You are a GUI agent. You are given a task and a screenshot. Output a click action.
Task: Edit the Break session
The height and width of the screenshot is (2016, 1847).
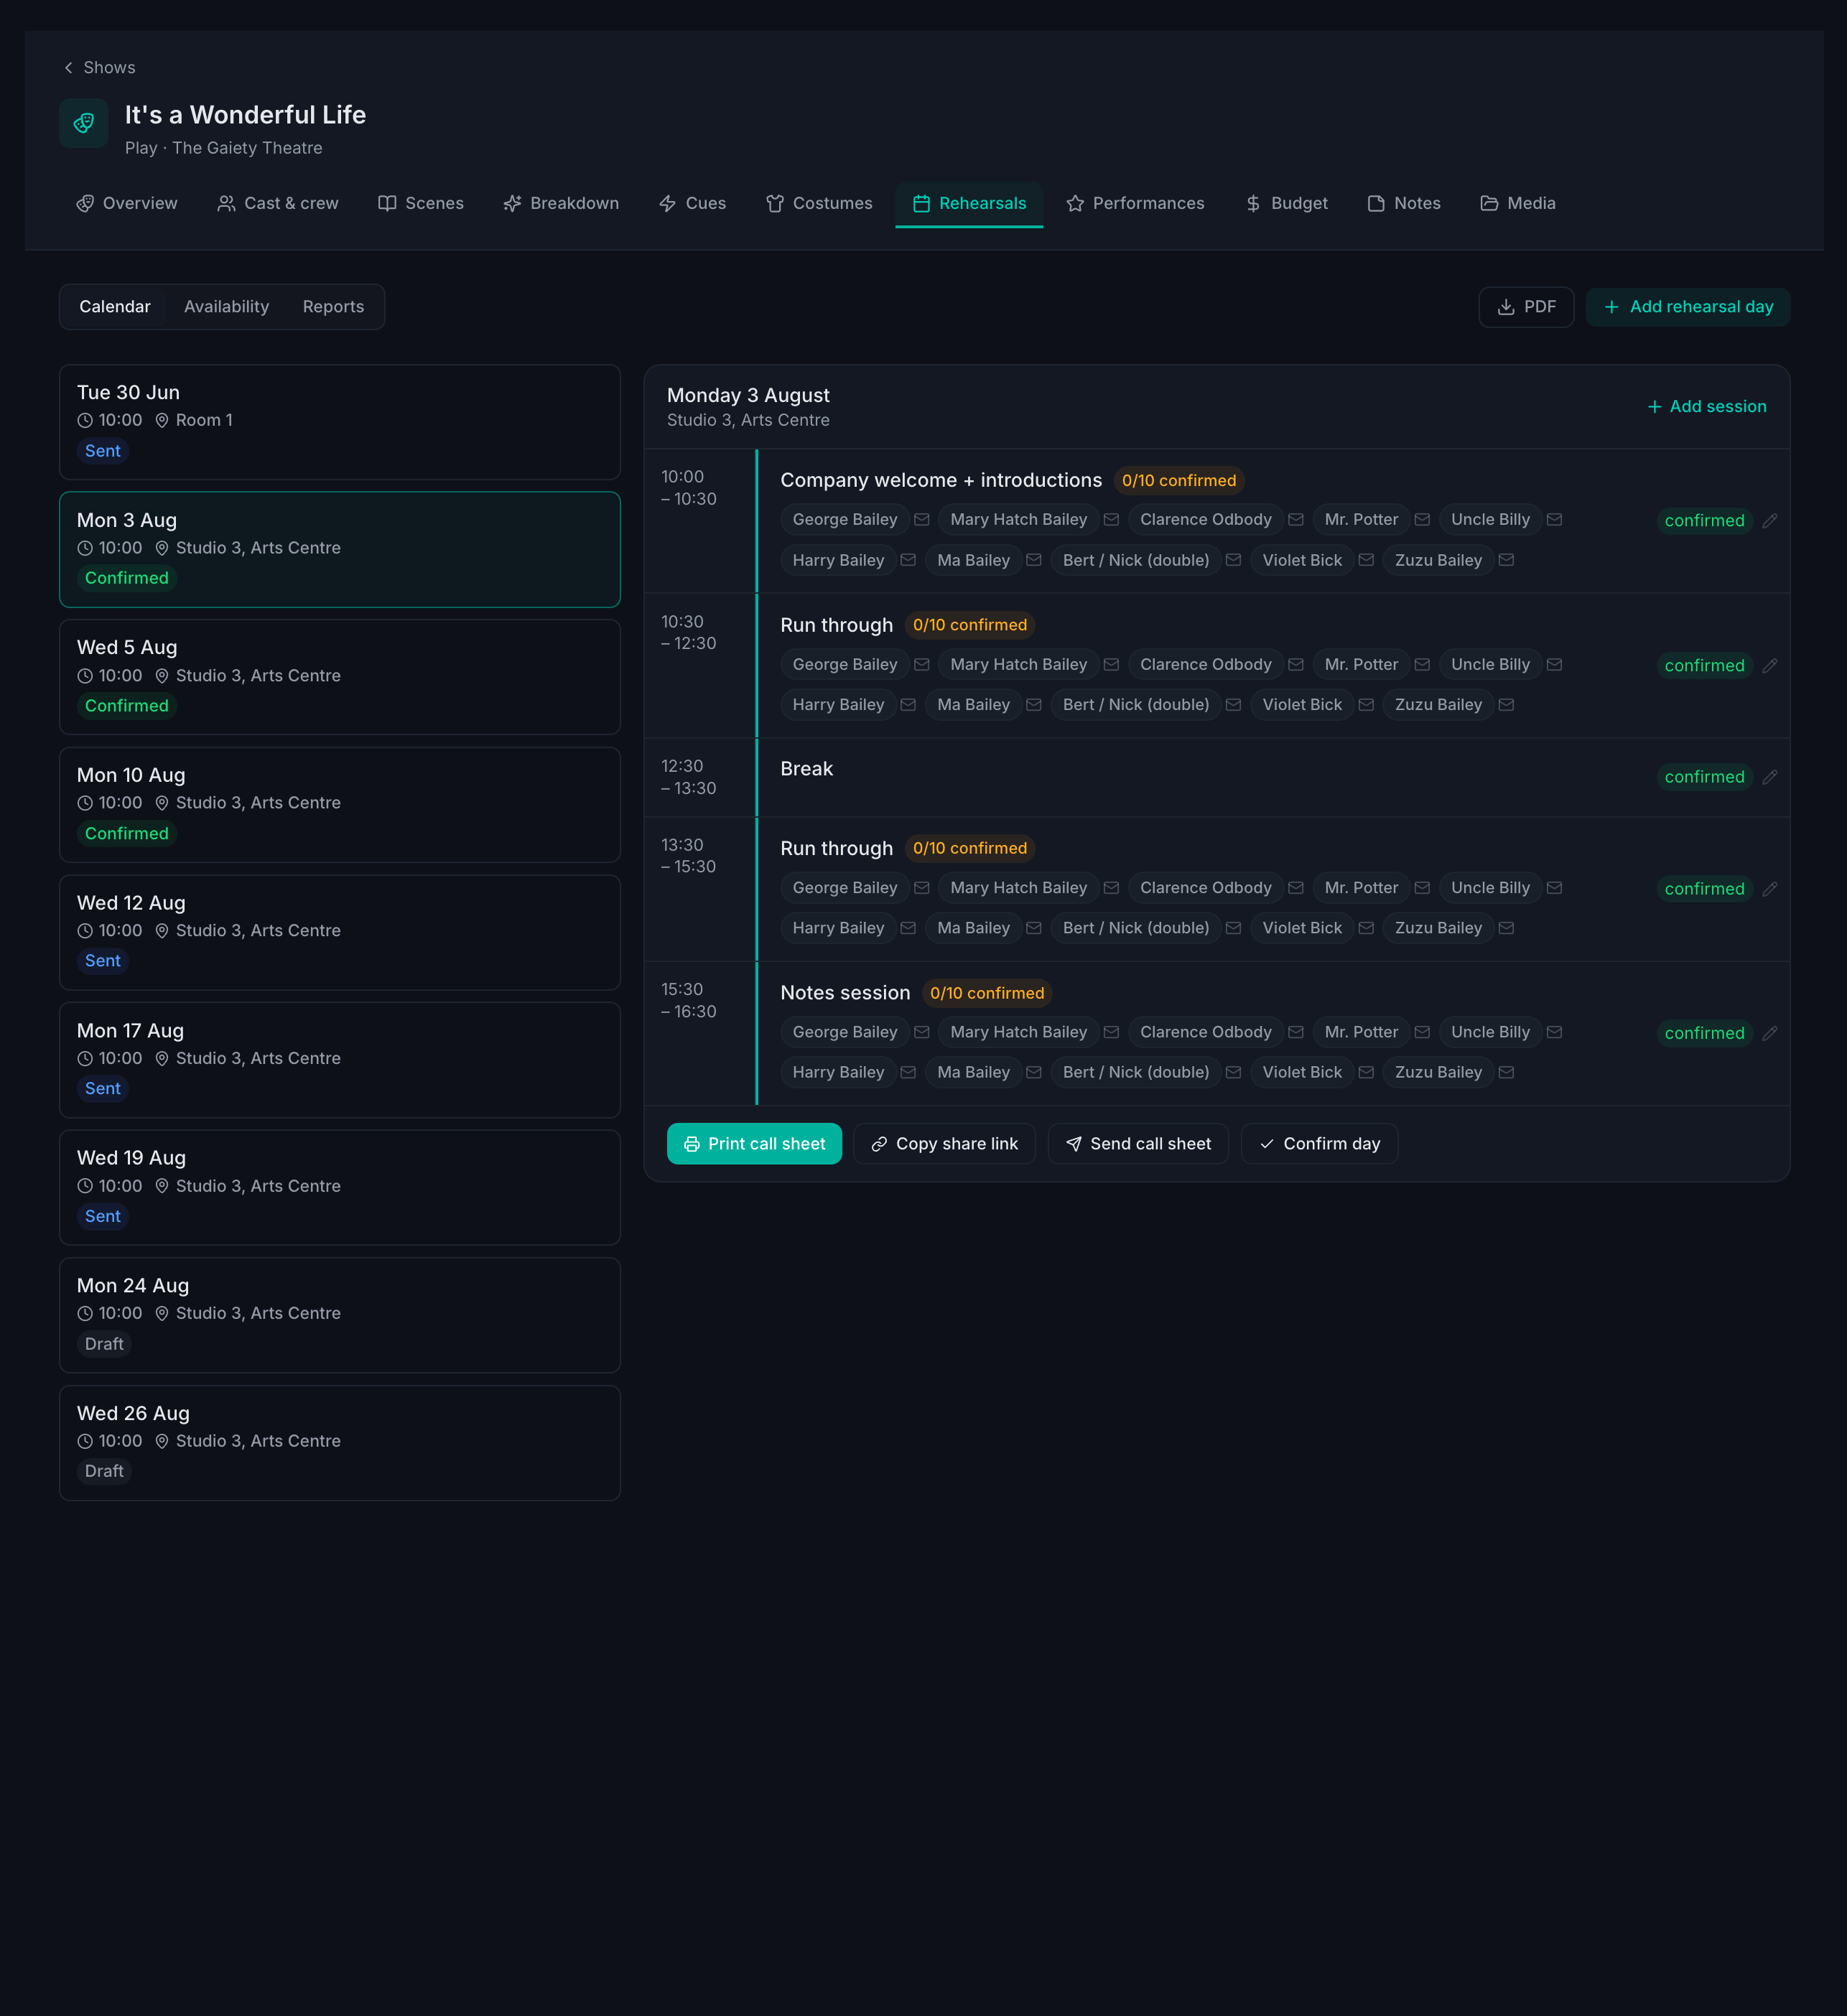(x=1769, y=777)
